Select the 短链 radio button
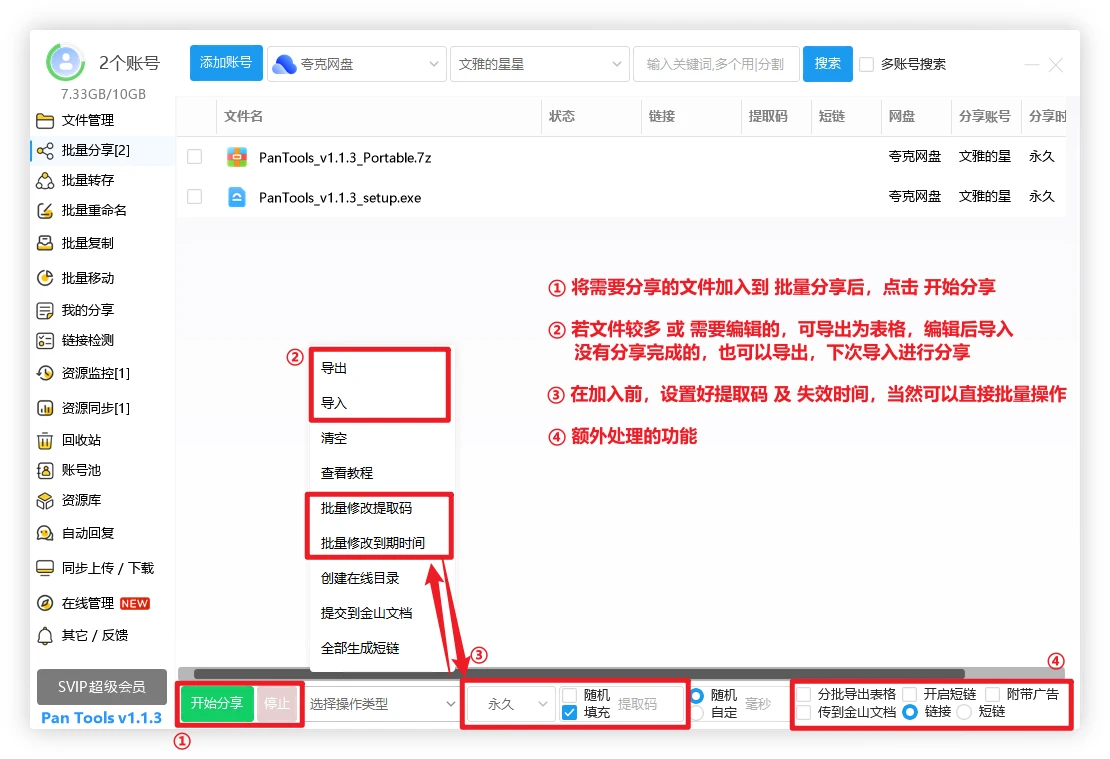This screenshot has width=1110, height=759. 964,712
